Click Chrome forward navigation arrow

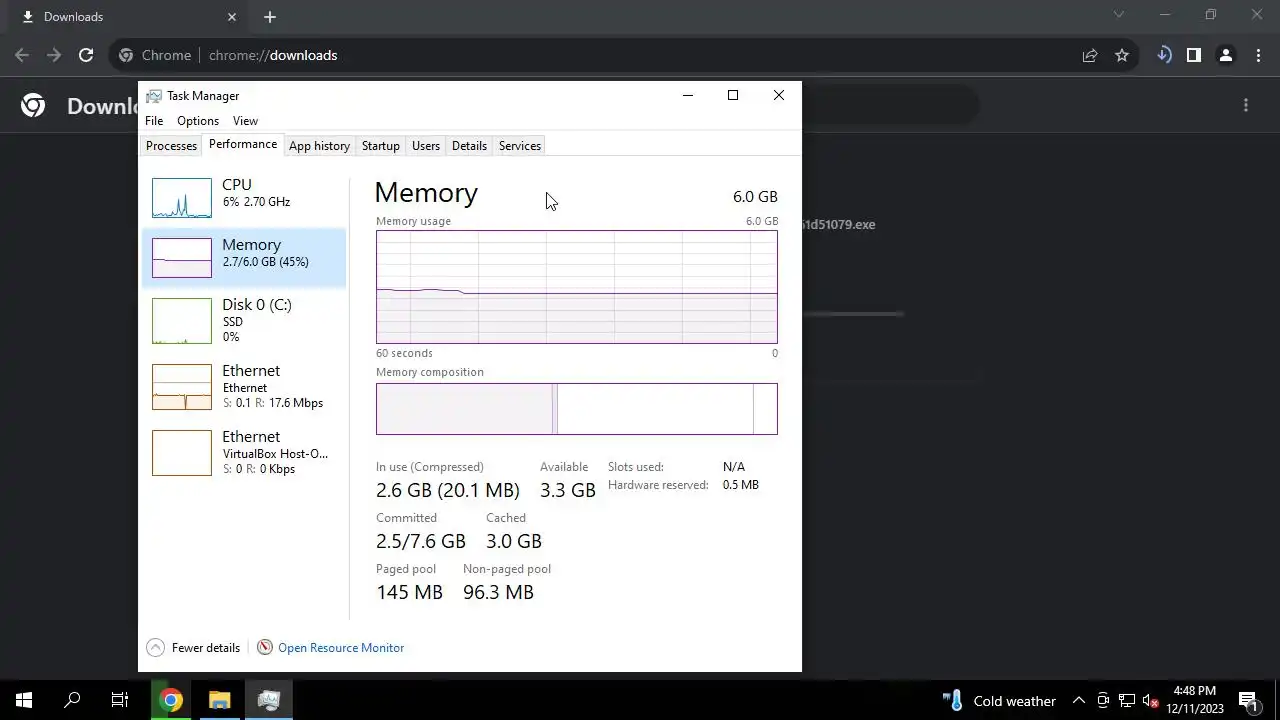54,55
